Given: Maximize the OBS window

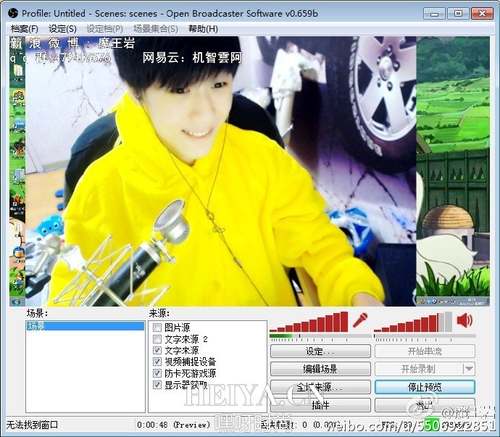Looking at the screenshot, I should [x=458, y=14].
